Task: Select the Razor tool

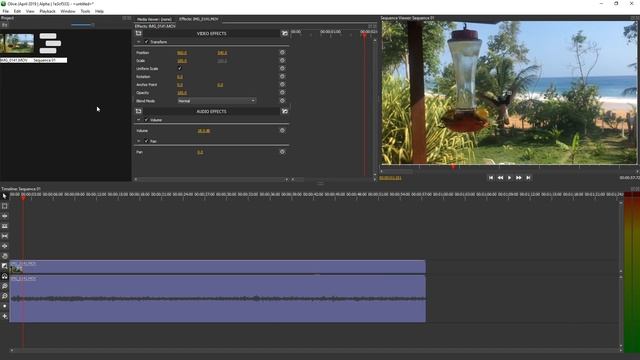Action: coord(4,226)
